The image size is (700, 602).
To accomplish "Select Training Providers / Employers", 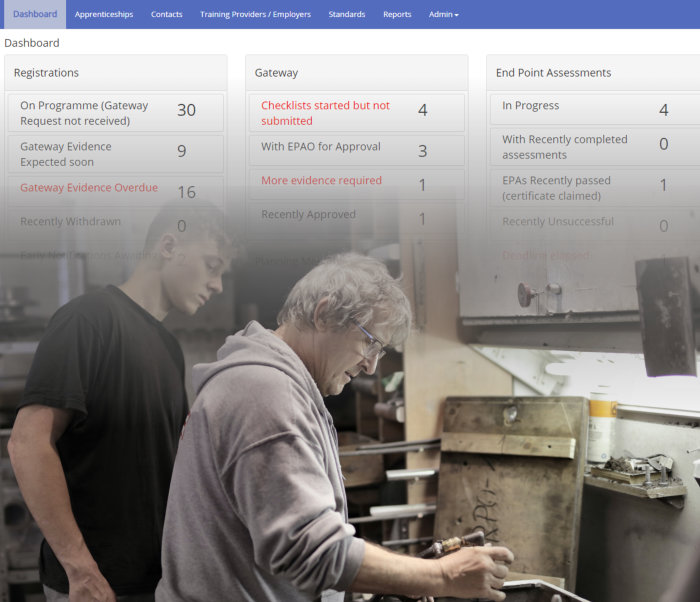I will (255, 14).
